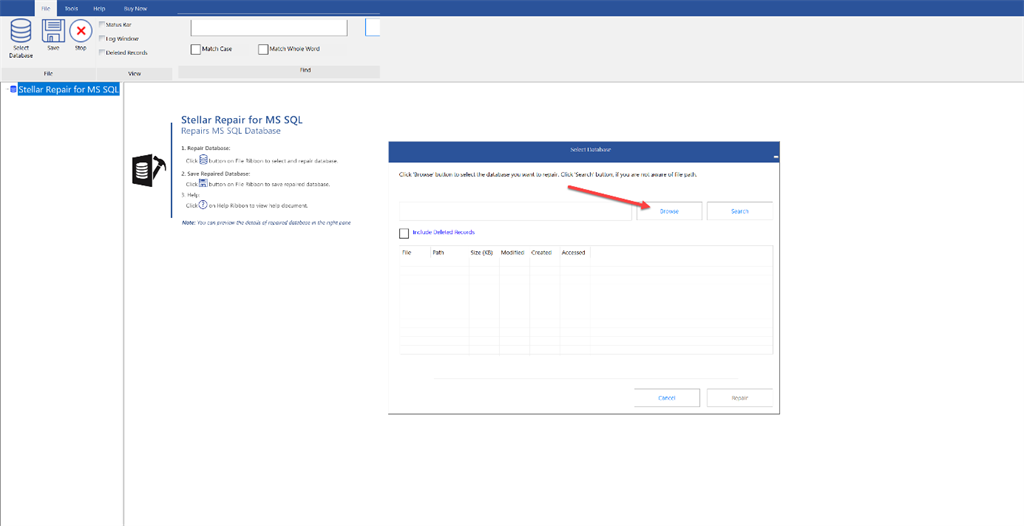The width and height of the screenshot is (1024, 526).
Task: Check Include Deleted Records in dialog
Action: [x=404, y=233]
